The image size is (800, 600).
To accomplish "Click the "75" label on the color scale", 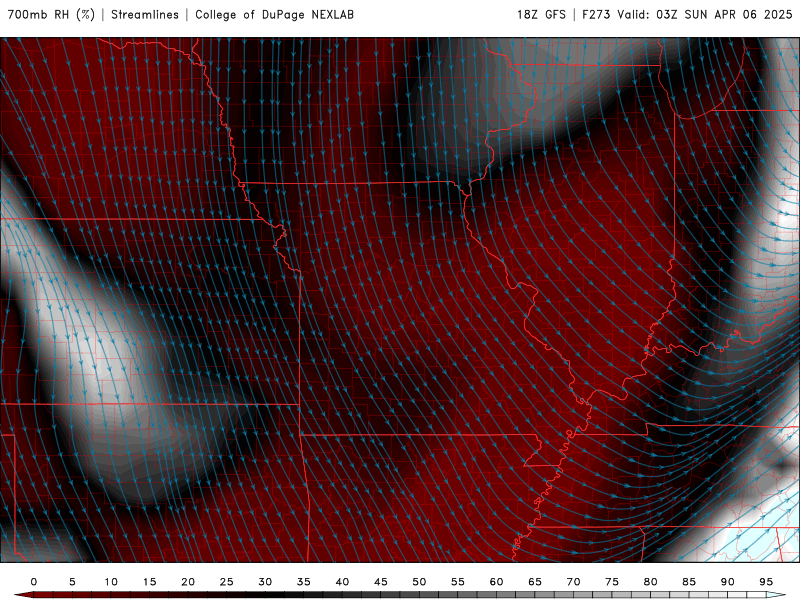I will (x=612, y=582).
